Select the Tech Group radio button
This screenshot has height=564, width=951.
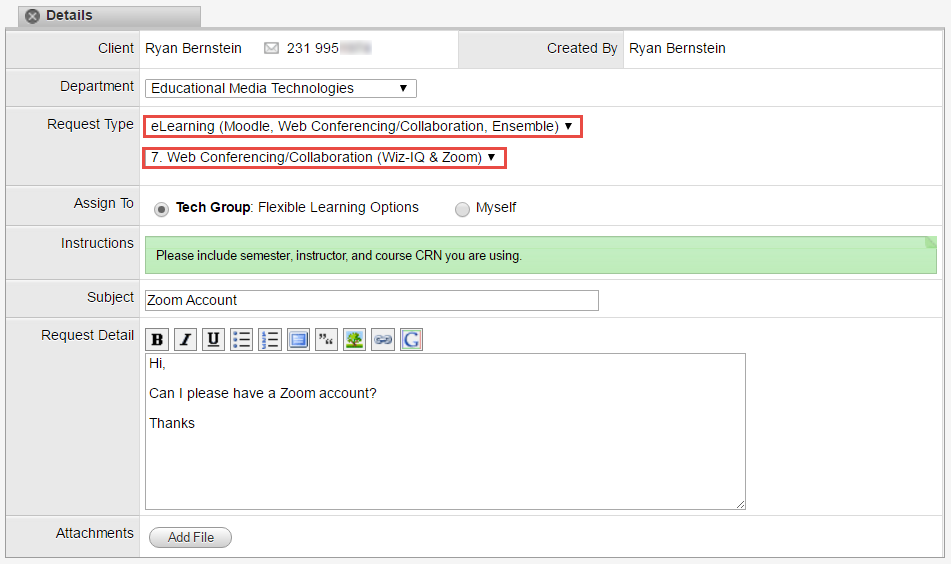(x=161, y=209)
